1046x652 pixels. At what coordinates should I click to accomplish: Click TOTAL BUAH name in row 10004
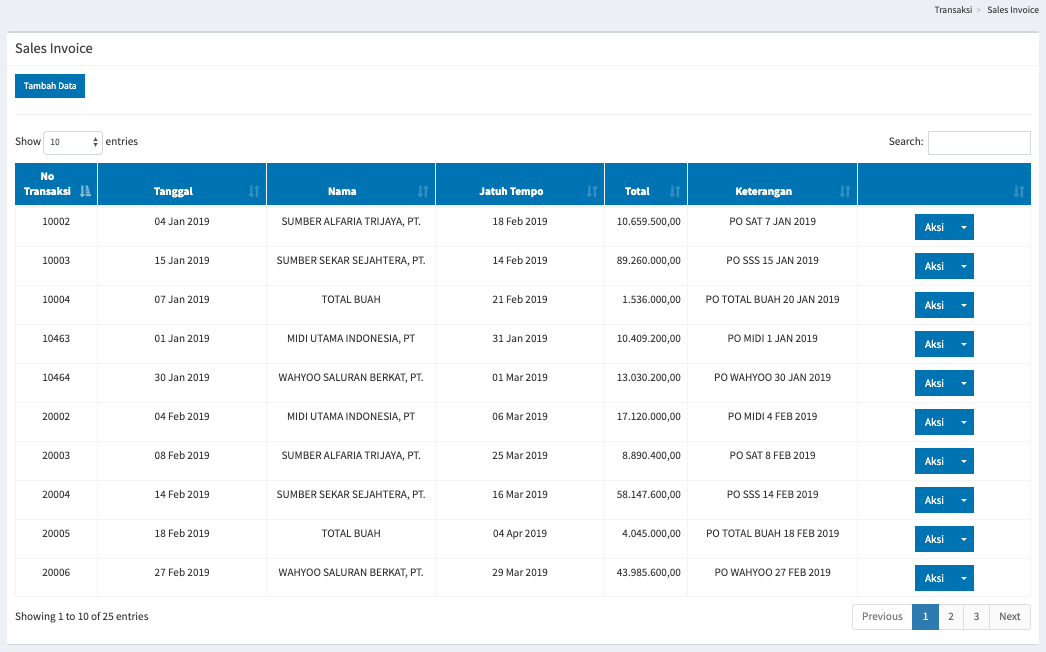(351, 300)
